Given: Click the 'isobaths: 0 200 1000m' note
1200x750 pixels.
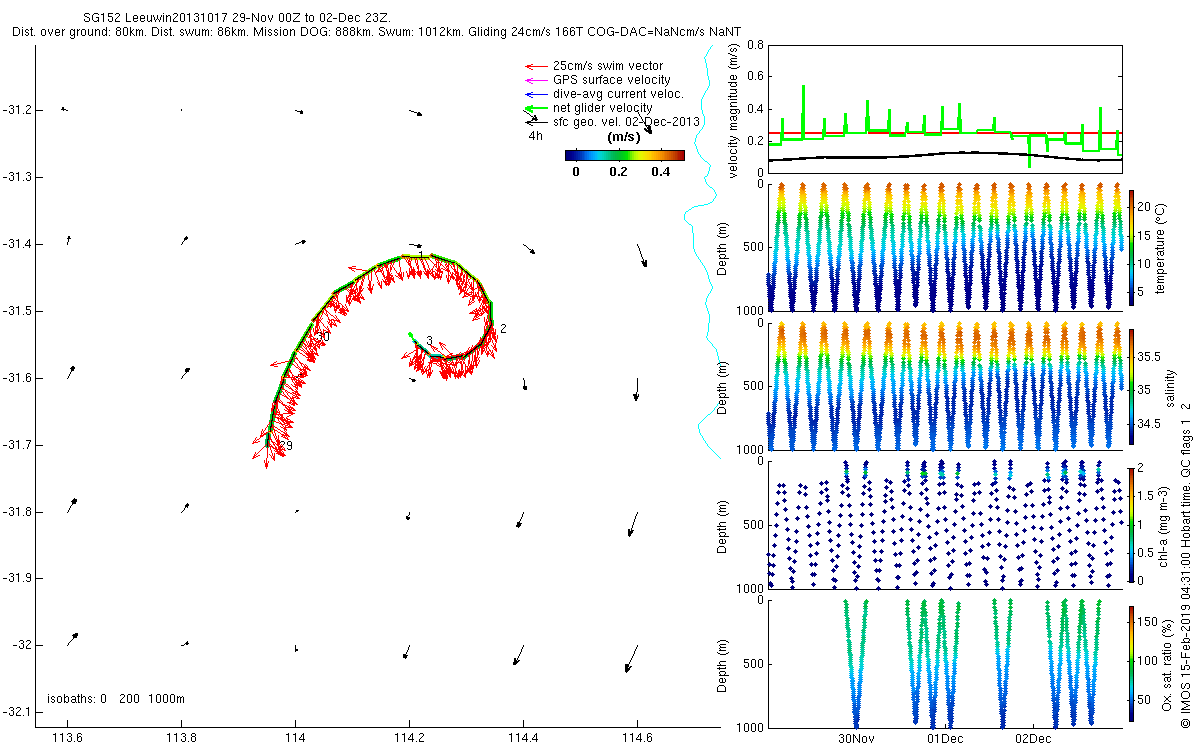Looking at the screenshot, I should (x=116, y=698).
